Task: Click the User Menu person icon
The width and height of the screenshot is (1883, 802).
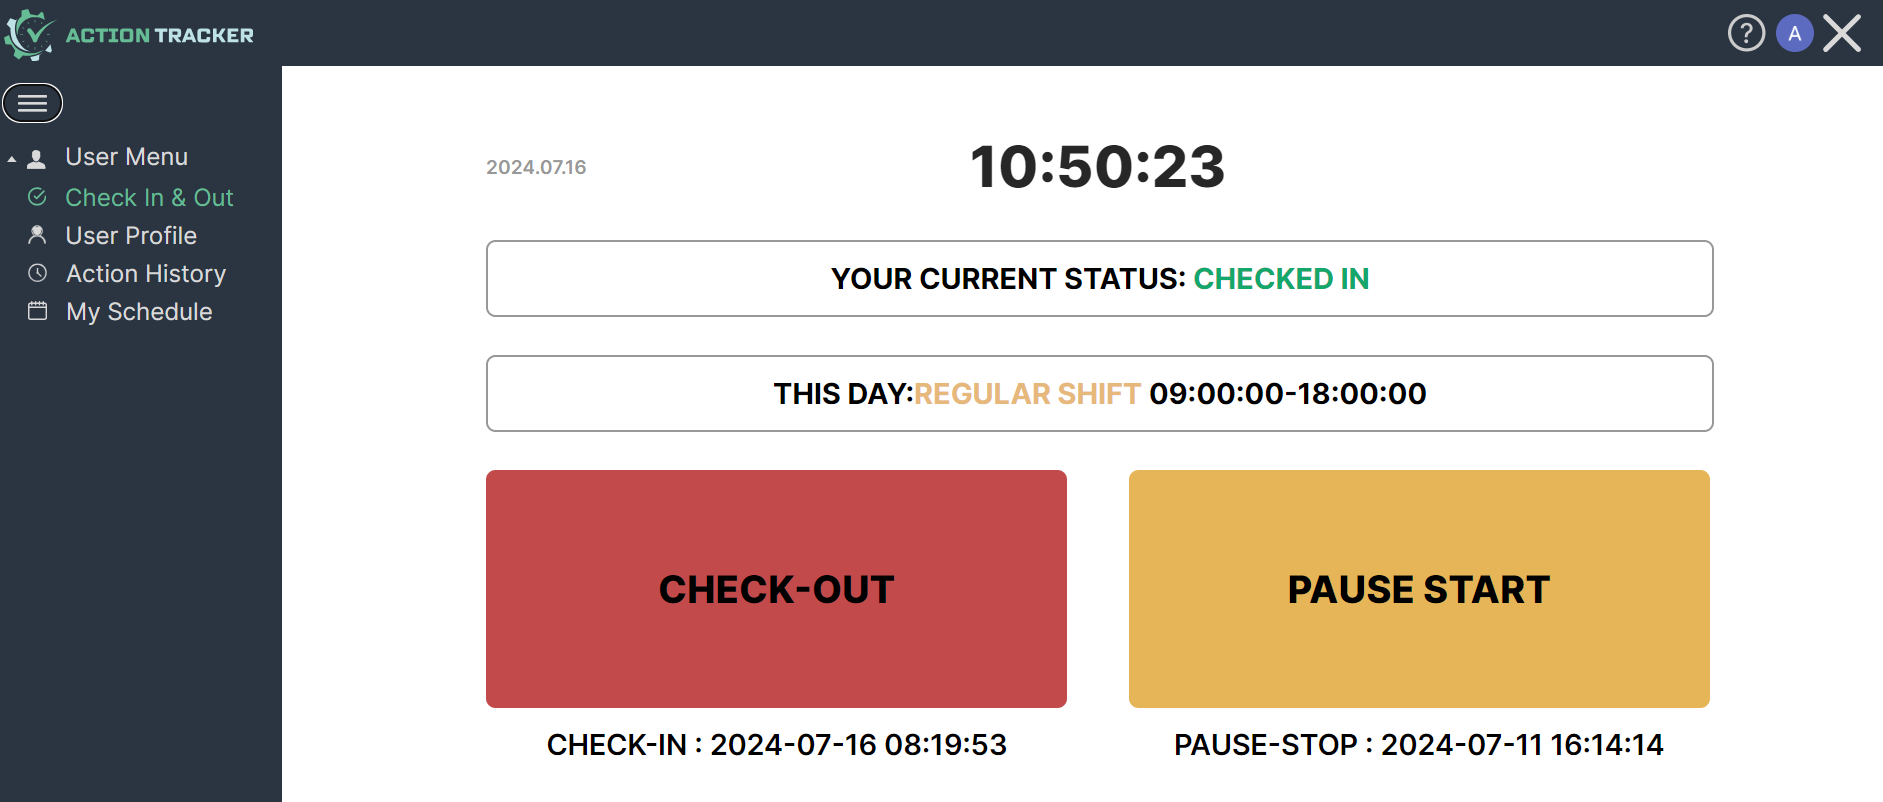Action: tap(37, 159)
